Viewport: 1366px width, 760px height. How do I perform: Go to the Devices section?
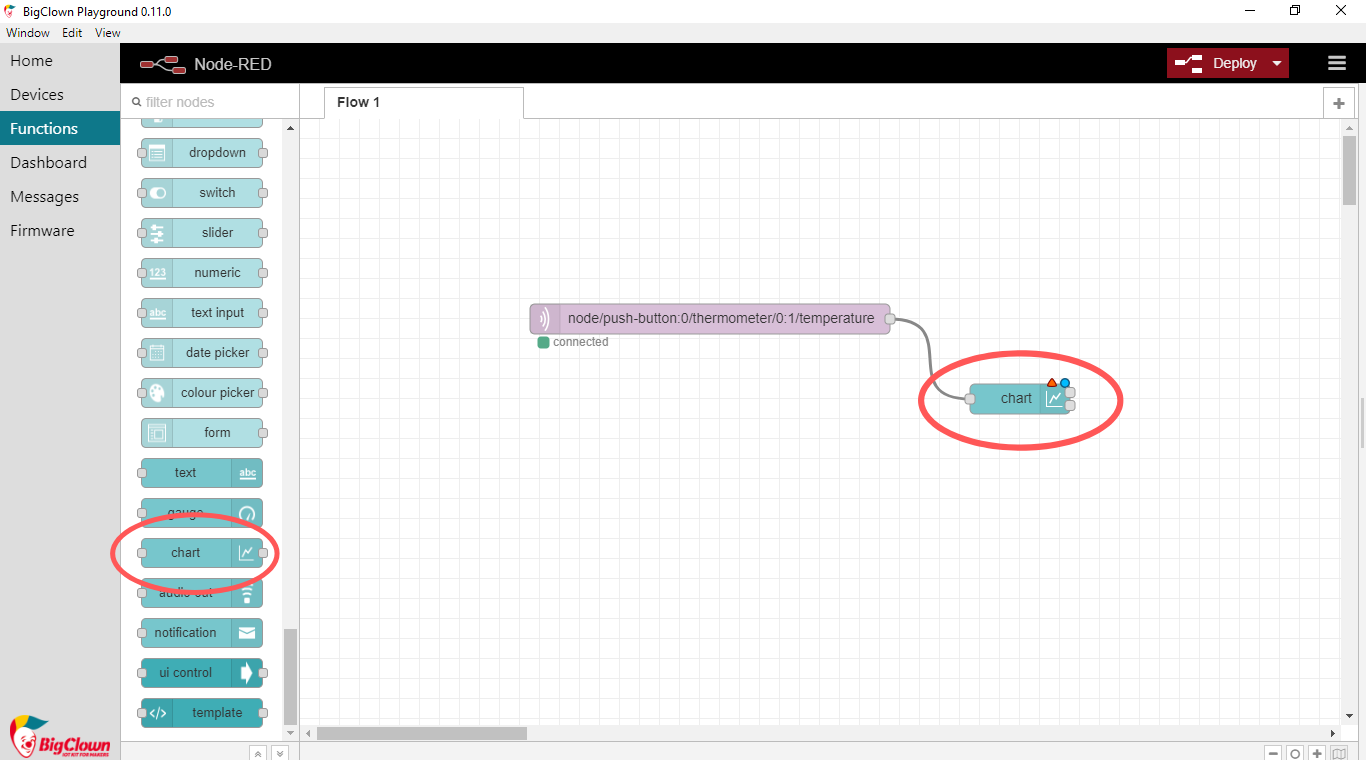(60, 95)
